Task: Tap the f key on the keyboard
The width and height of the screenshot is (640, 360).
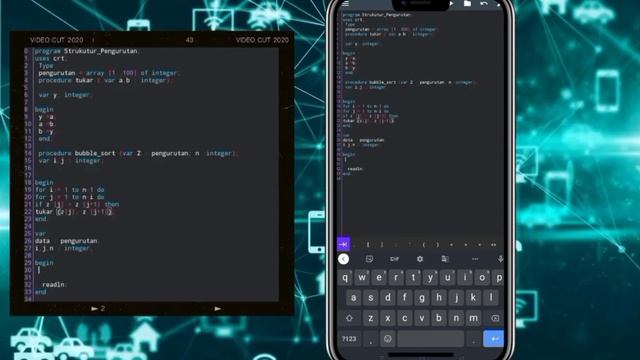Action: (404, 298)
